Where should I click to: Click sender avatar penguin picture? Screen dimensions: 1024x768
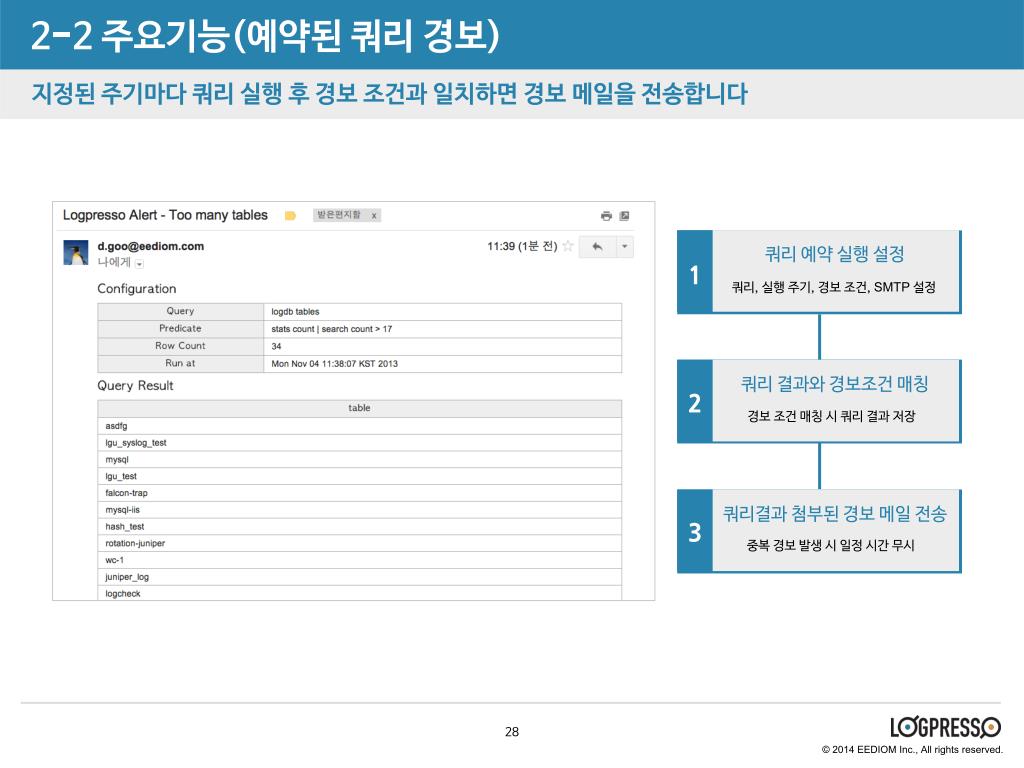[76, 252]
